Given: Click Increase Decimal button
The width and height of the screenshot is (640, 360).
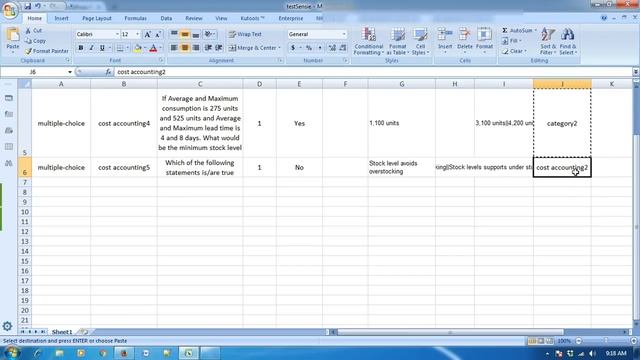Looking at the screenshot, I should pos(332,48).
